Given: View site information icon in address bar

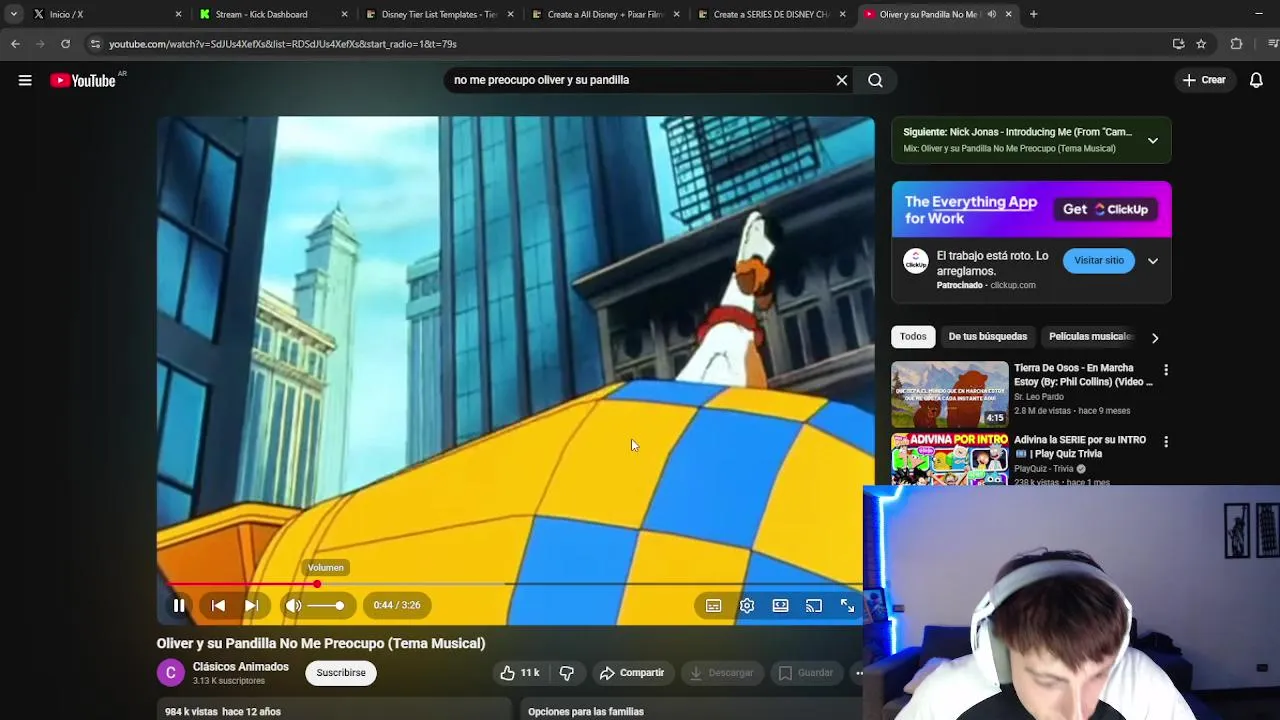Looking at the screenshot, I should [95, 44].
